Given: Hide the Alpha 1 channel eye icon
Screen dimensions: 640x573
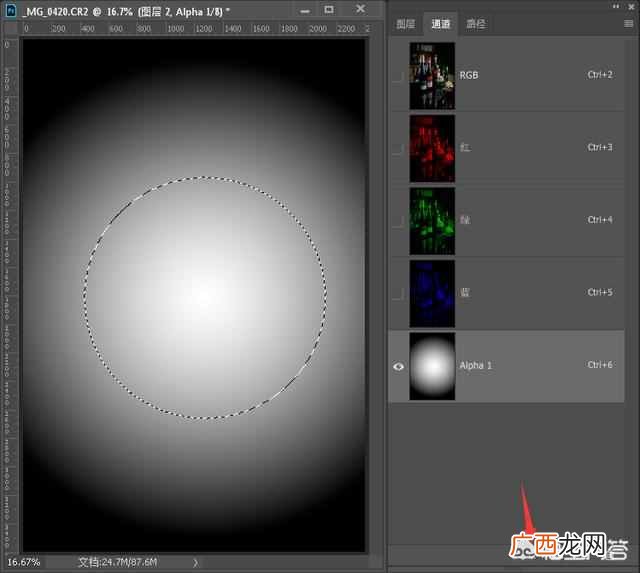Looking at the screenshot, I should click(398, 366).
